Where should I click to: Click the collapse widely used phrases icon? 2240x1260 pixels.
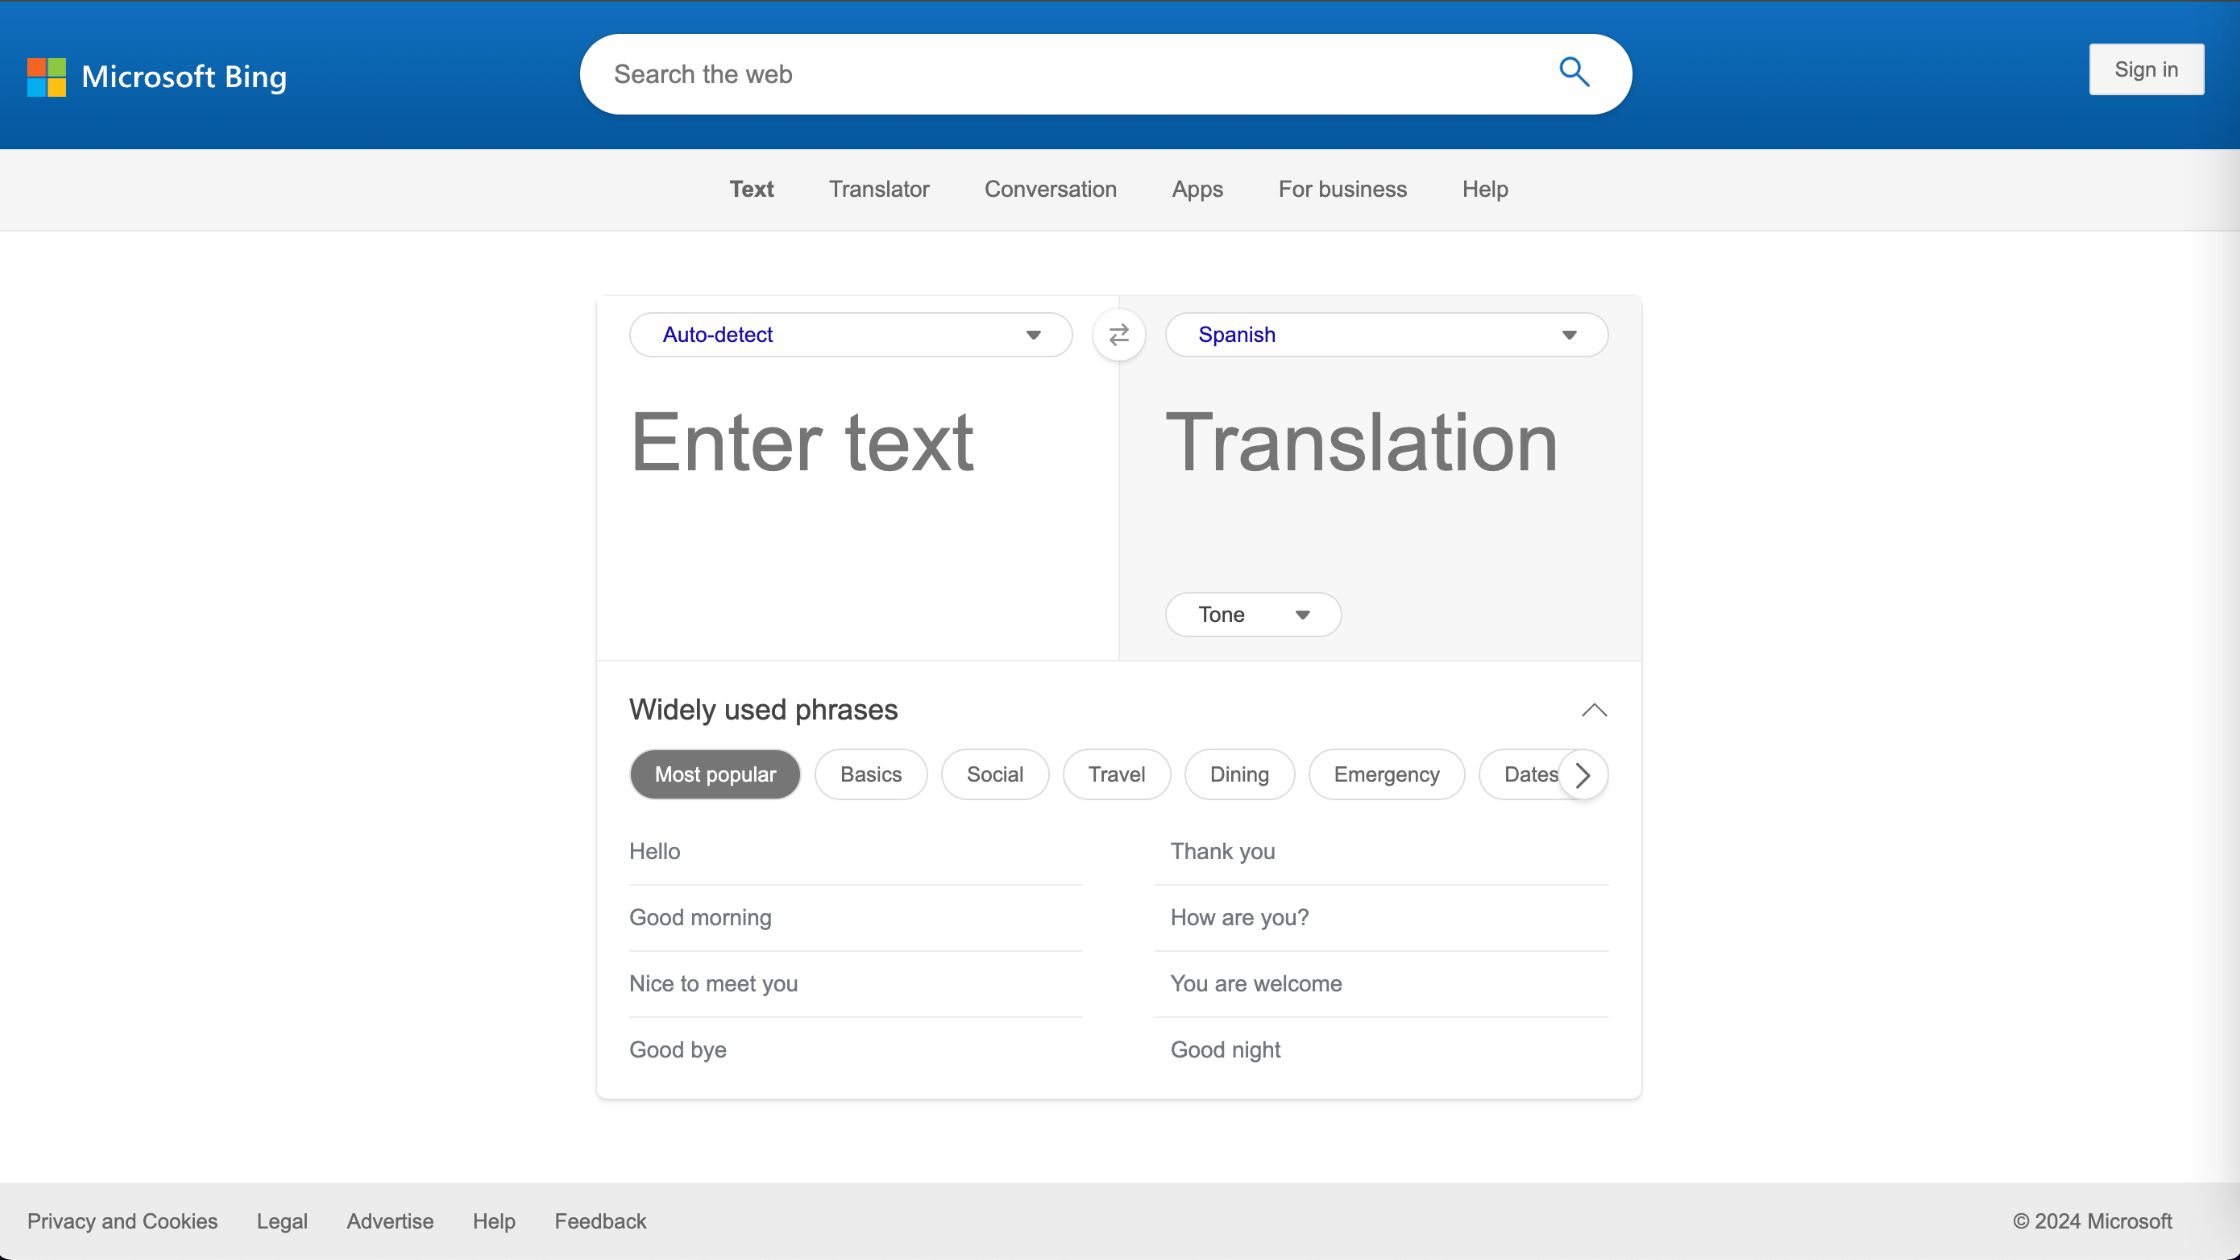(x=1594, y=709)
